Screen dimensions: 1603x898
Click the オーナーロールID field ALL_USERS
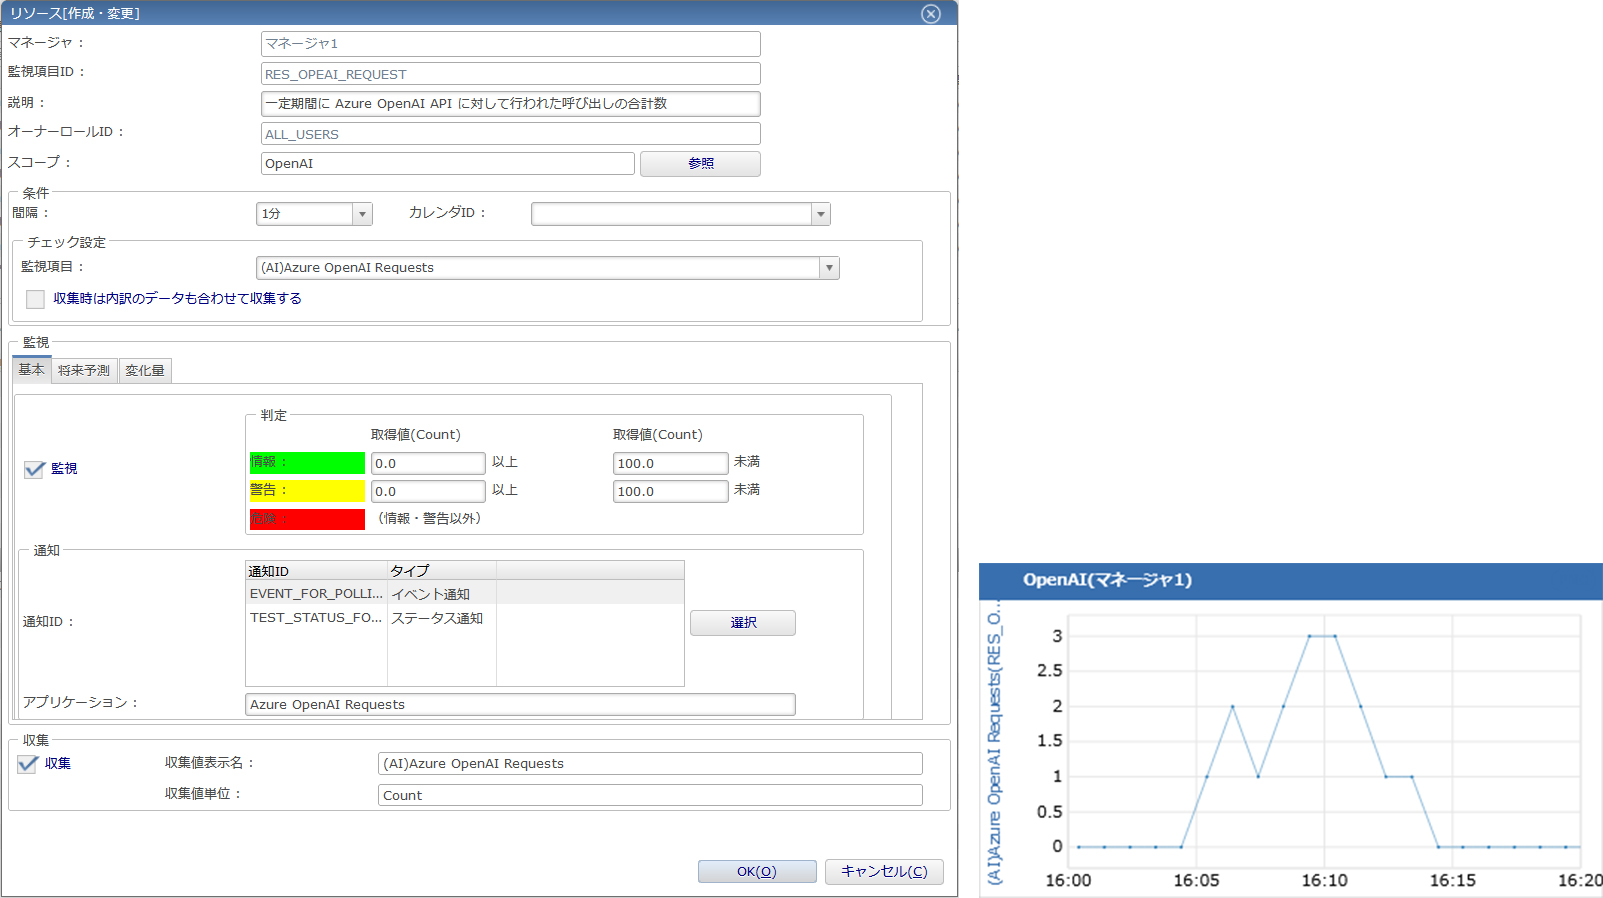(x=510, y=134)
